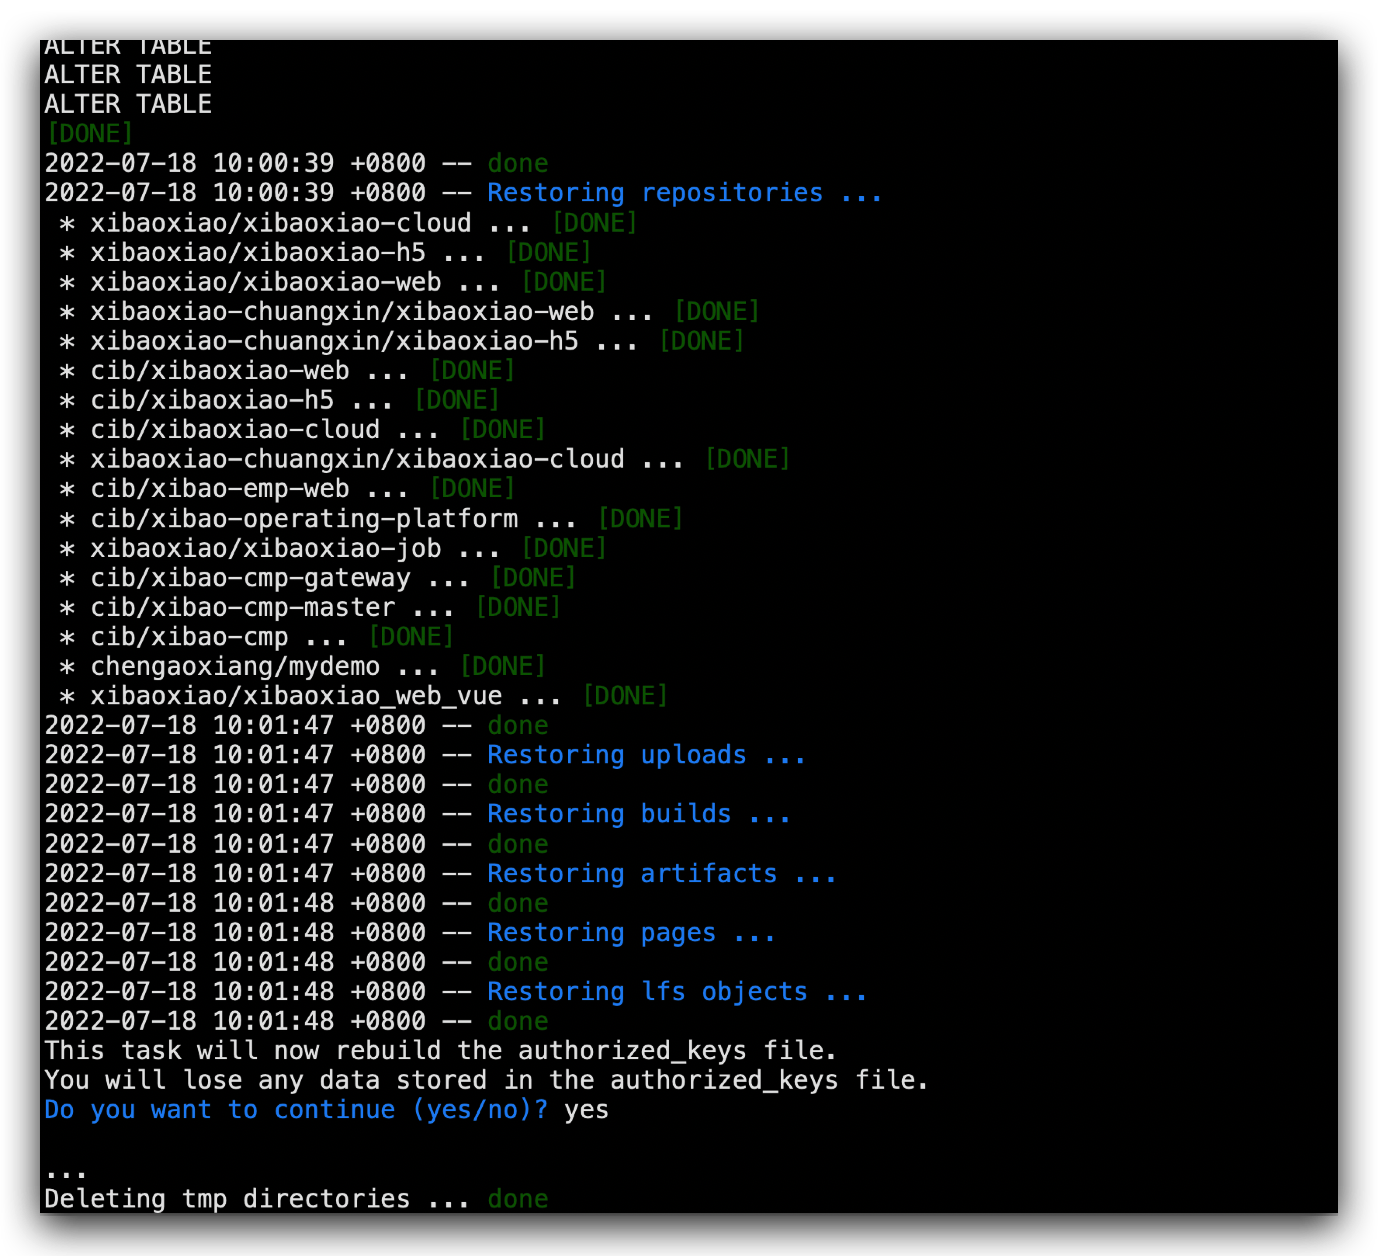Select the "Restoring pages ..." log message

631,933
